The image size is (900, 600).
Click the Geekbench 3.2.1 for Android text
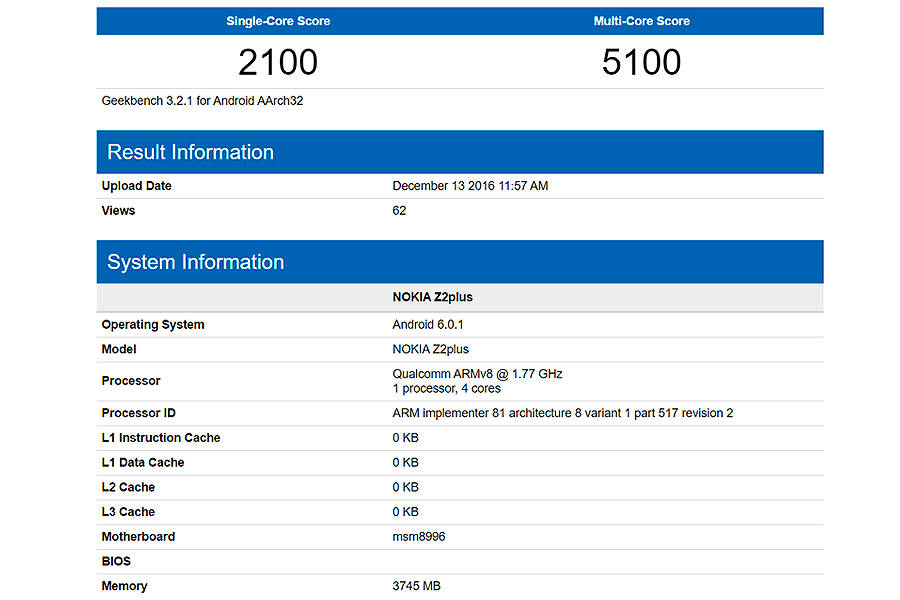(202, 101)
